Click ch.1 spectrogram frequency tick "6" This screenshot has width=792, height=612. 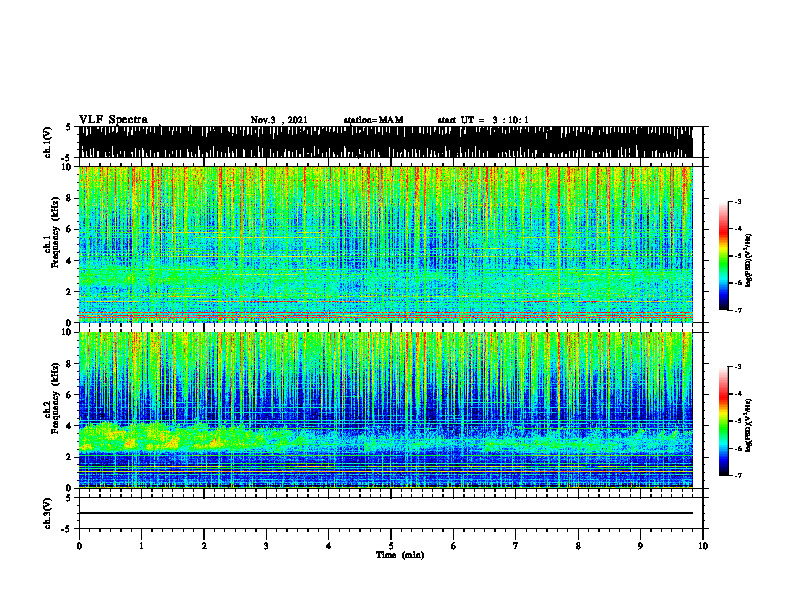pos(70,229)
